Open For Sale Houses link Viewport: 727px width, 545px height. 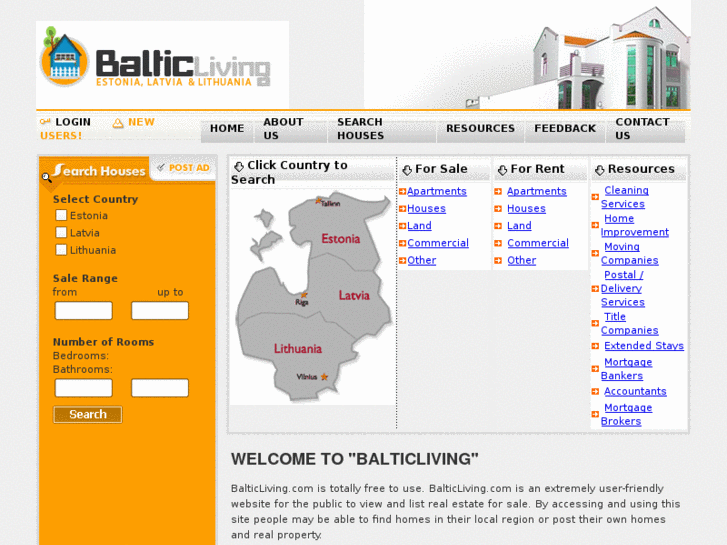[426, 209]
